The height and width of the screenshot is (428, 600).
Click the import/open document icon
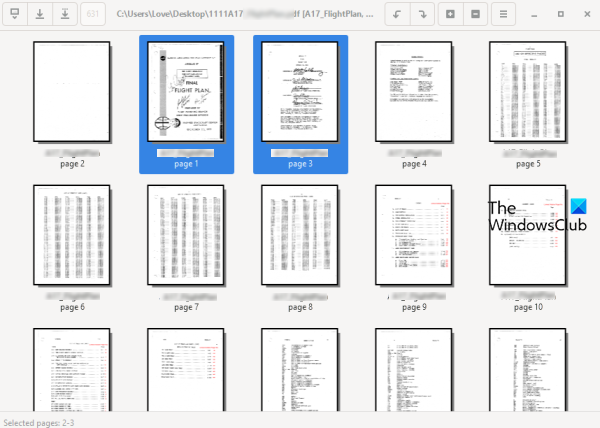coord(15,14)
